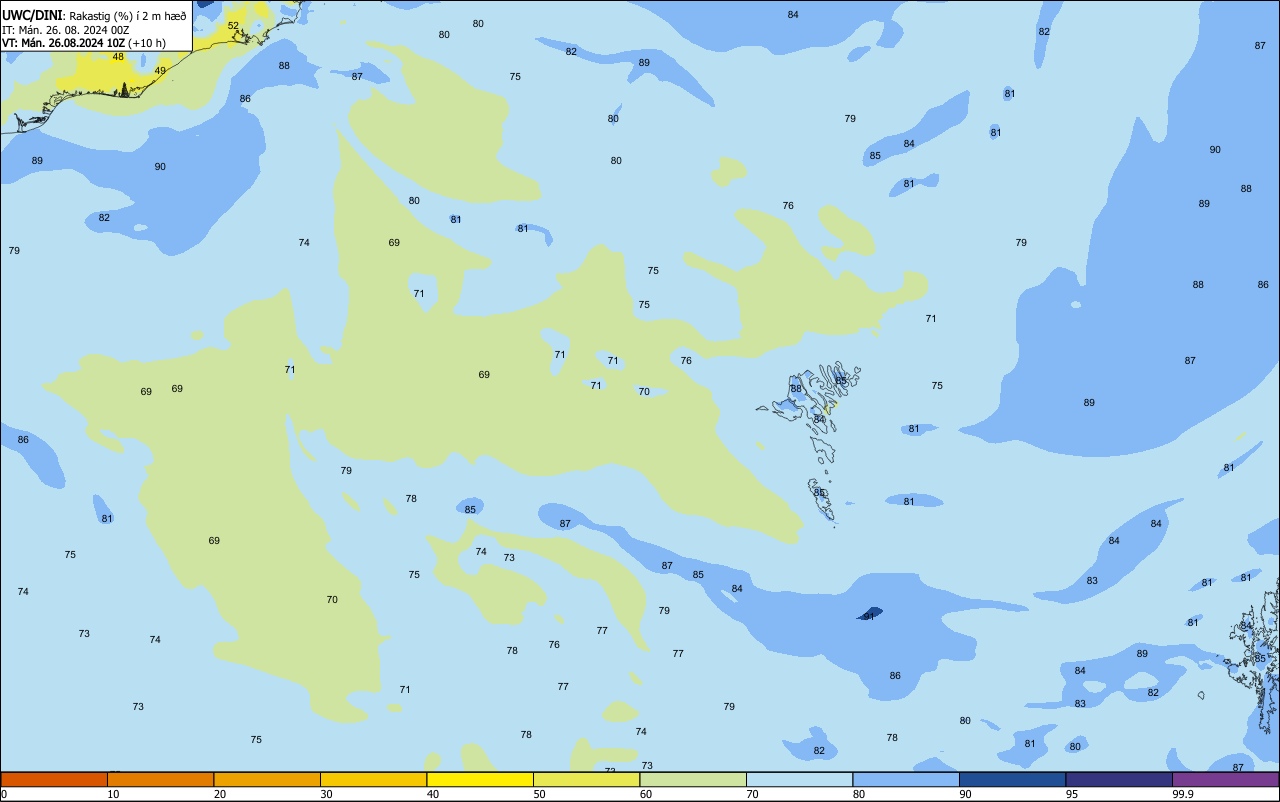Click the 'IT: Mán. 26. 08. 2024 00Z' line
This screenshot has height=802, width=1280.
(x=66, y=30)
